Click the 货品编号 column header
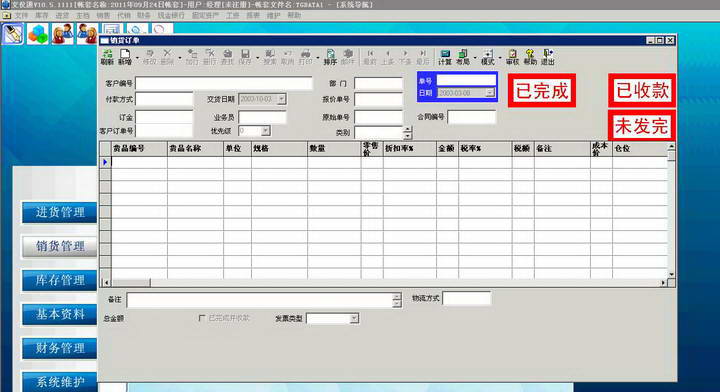 [x=139, y=148]
